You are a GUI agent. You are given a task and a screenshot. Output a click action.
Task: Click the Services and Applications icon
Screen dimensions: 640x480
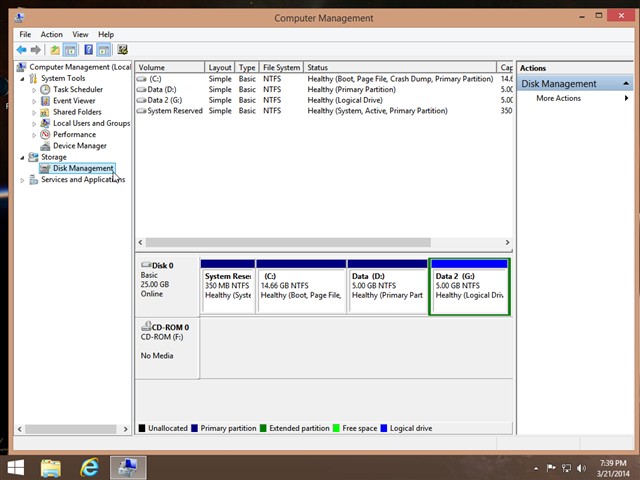(x=33, y=180)
